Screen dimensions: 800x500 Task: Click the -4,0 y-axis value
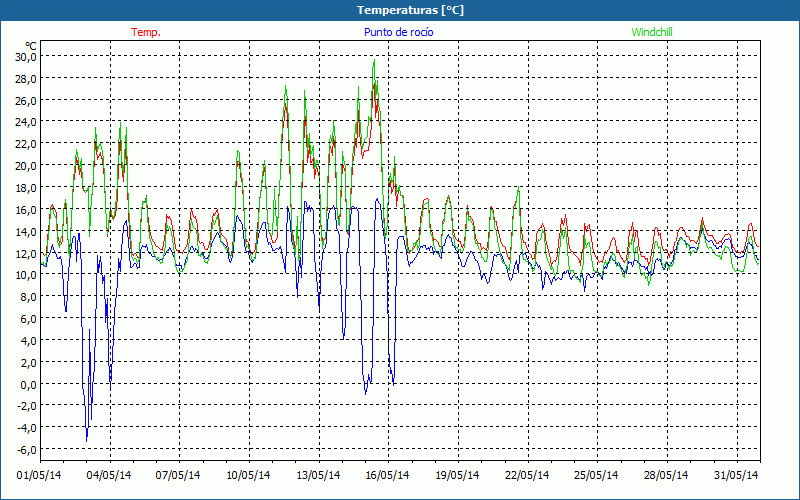coord(27,428)
